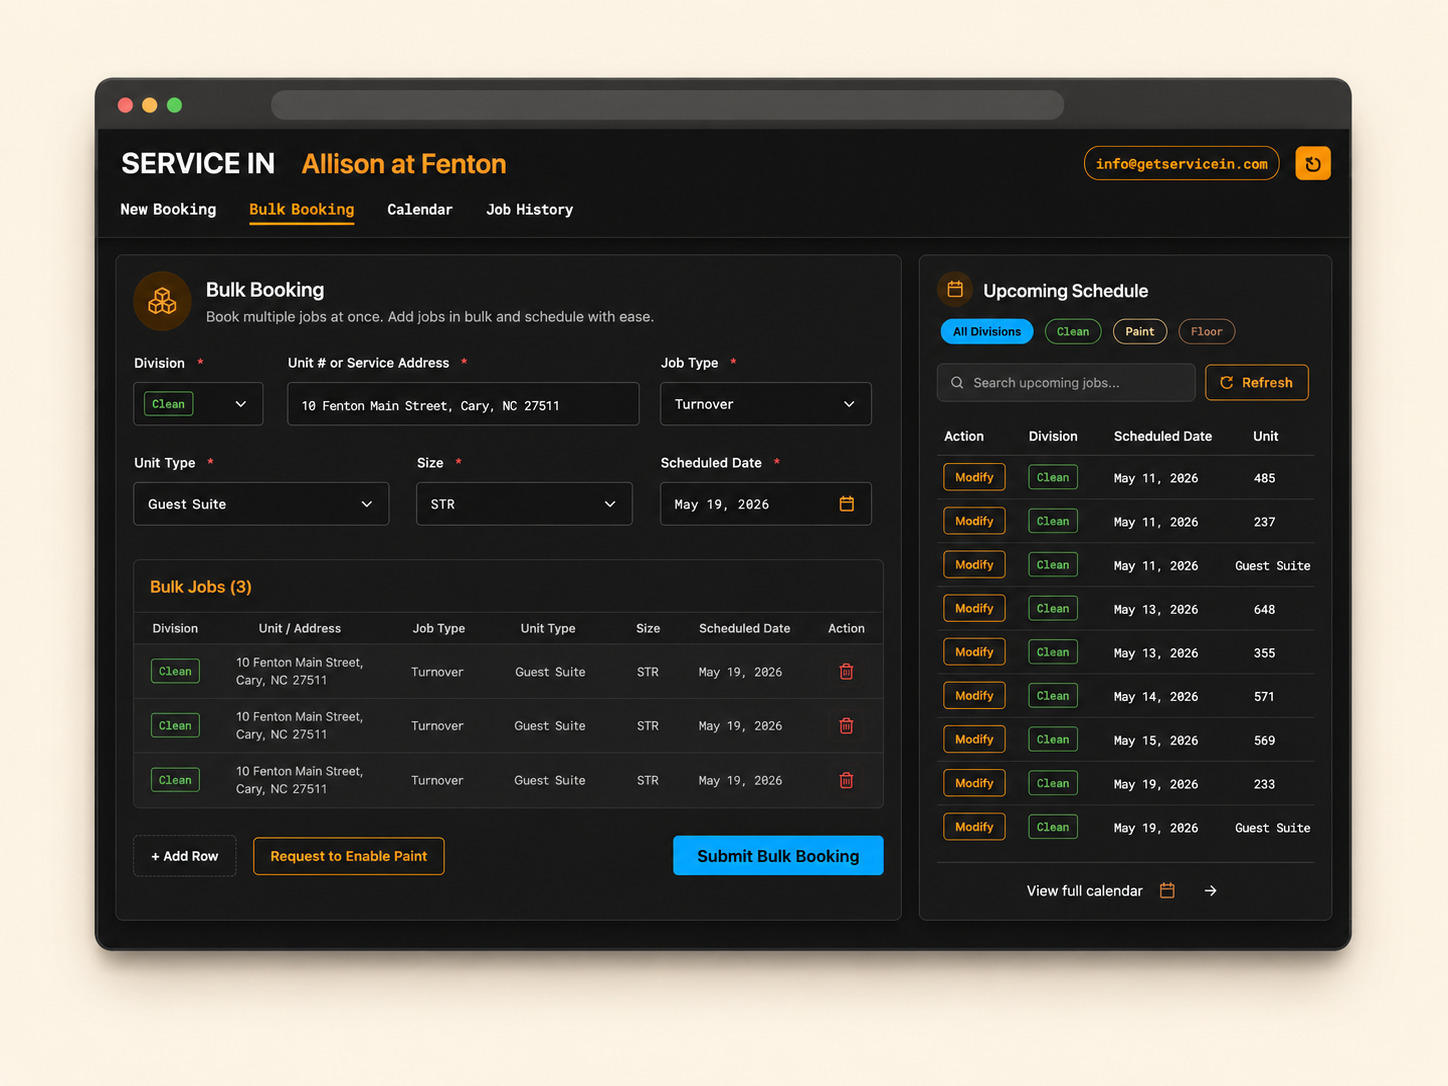Focus the Search upcoming jobs field
This screenshot has height=1086, width=1448.
[x=1066, y=382]
